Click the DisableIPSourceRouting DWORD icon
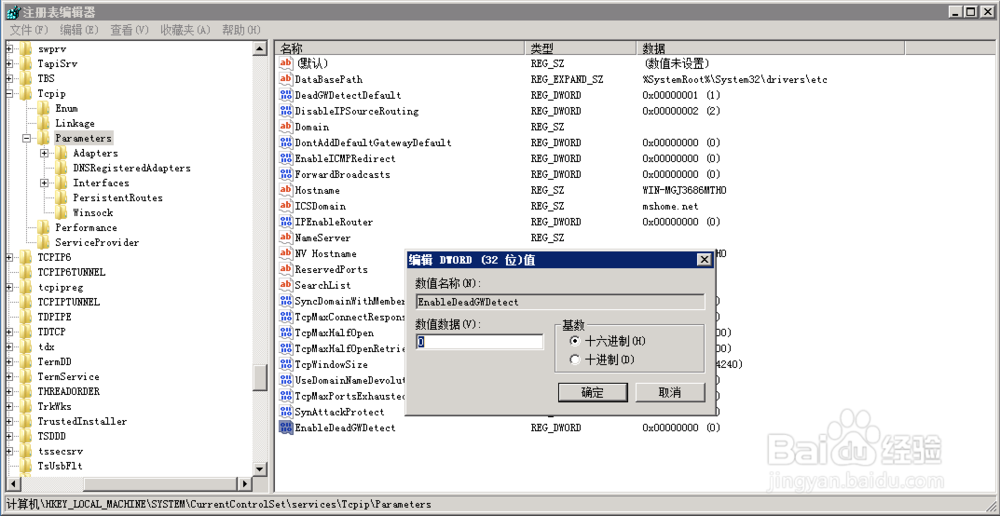 point(286,111)
